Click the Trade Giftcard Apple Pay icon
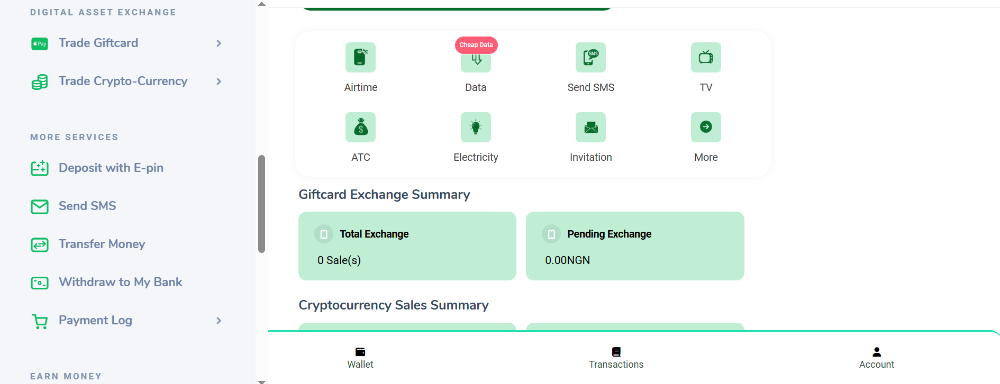Viewport: 1000px width, 384px height. pyautogui.click(x=40, y=43)
